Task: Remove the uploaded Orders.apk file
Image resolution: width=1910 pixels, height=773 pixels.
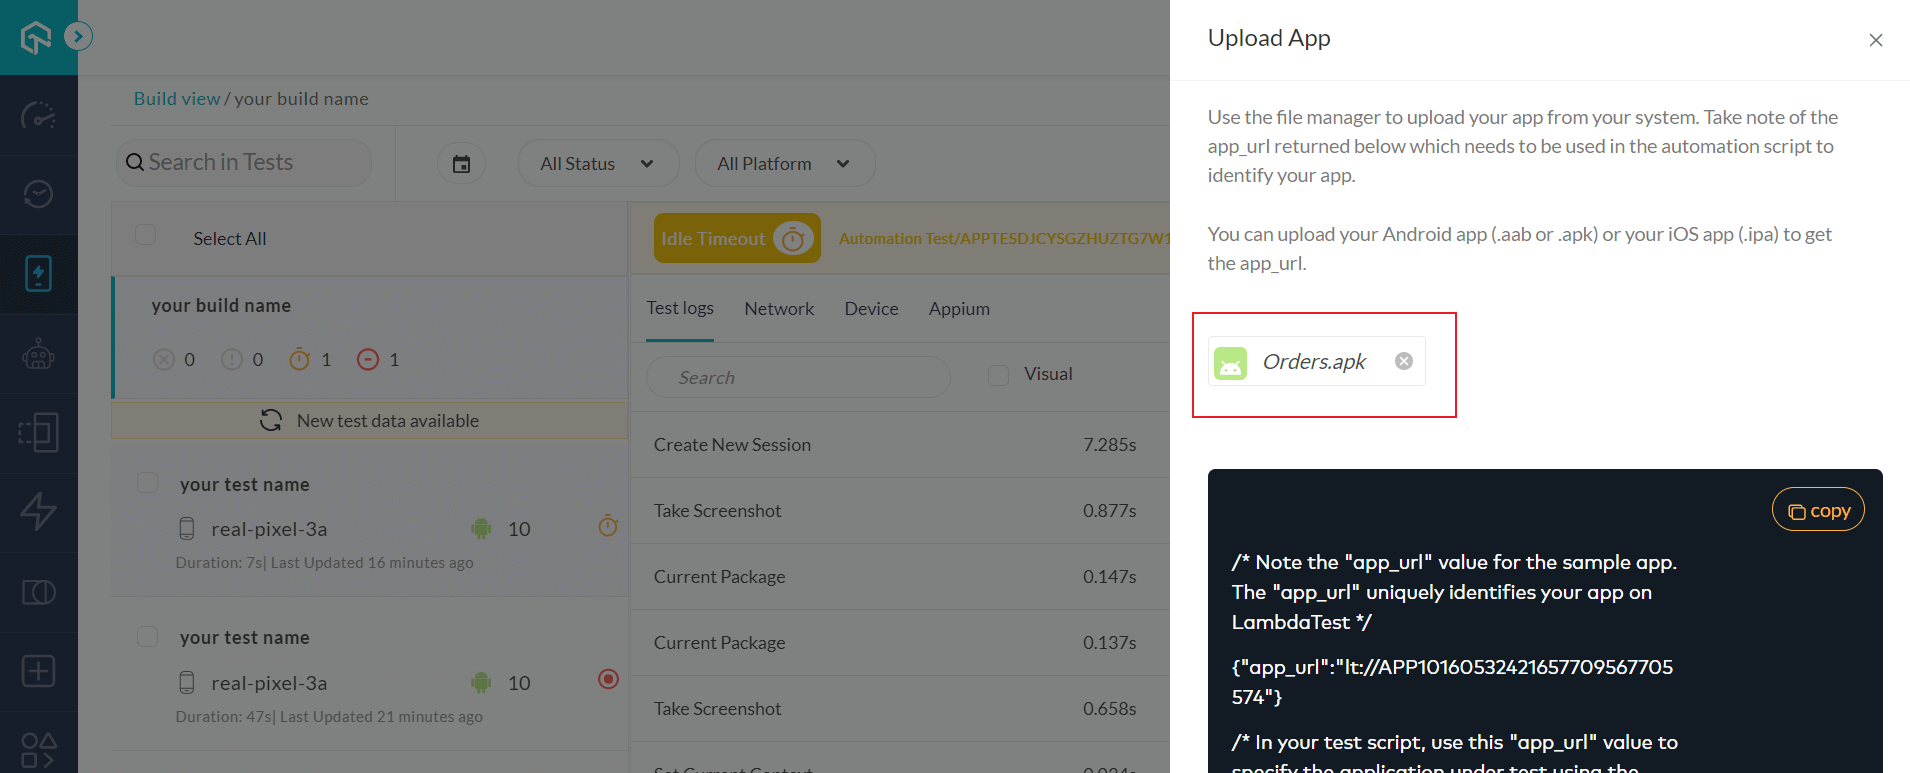Action: (x=1404, y=361)
